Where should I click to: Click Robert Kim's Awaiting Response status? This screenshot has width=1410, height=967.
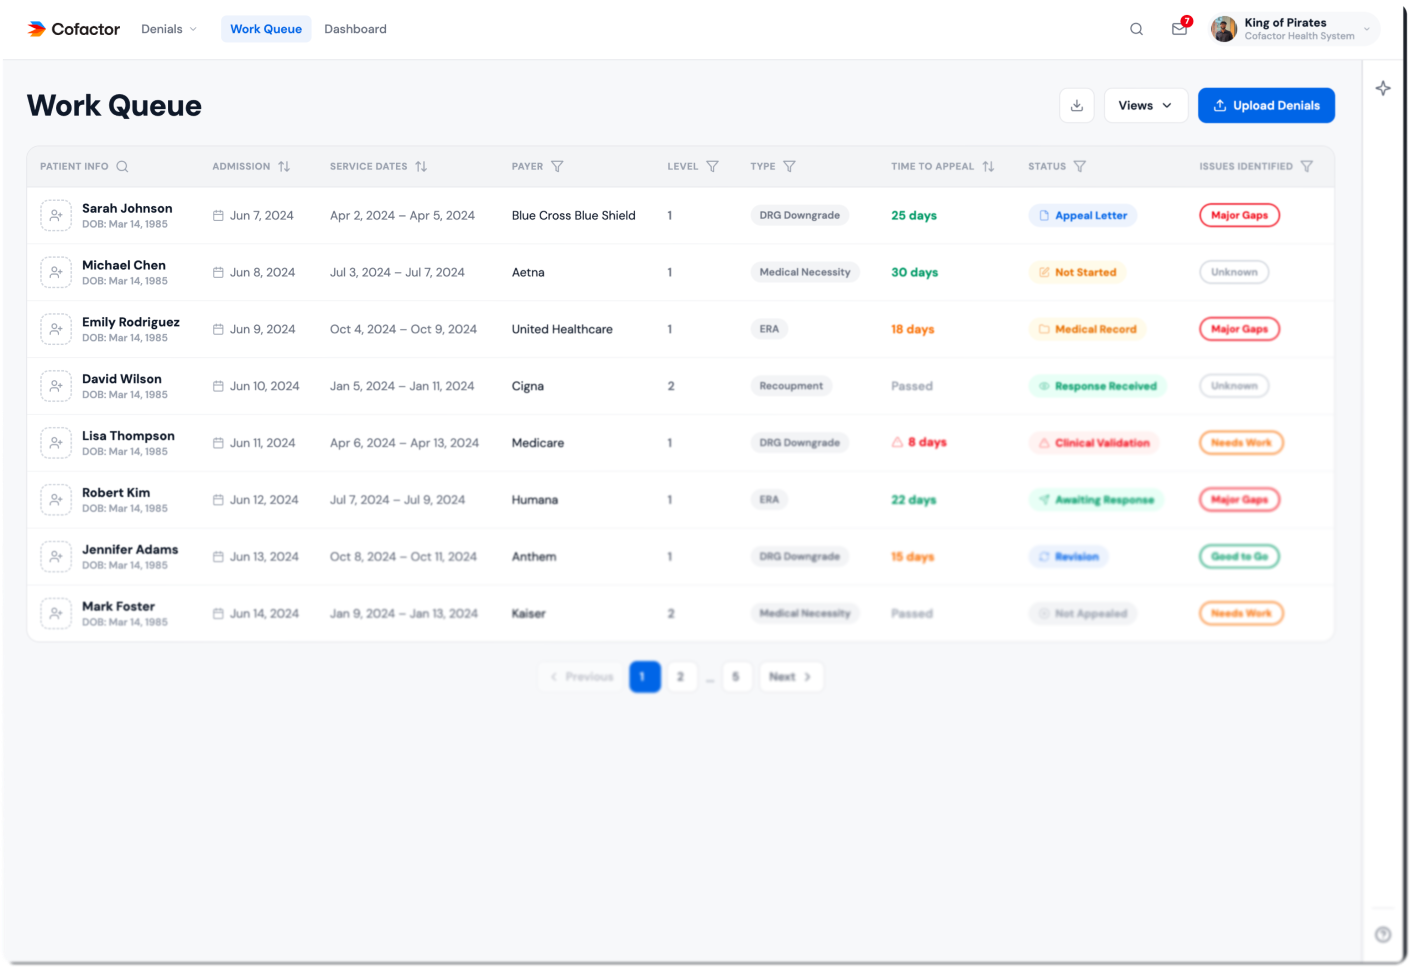1096,500
